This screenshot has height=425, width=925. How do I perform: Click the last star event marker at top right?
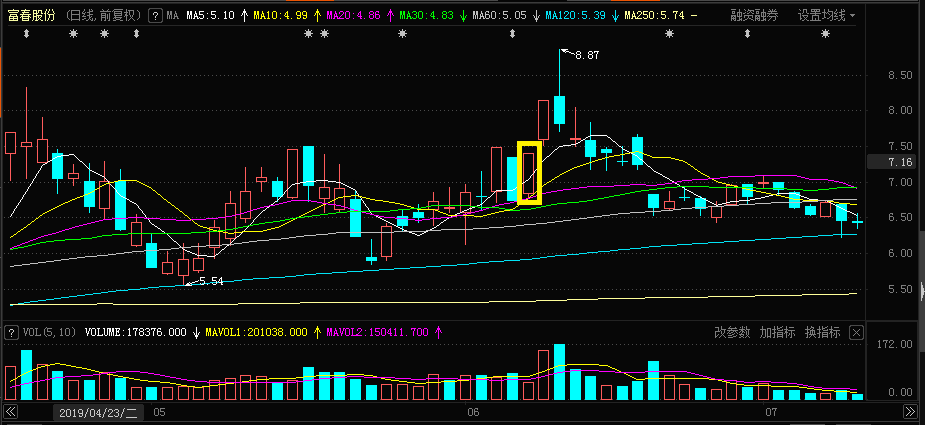(825, 35)
